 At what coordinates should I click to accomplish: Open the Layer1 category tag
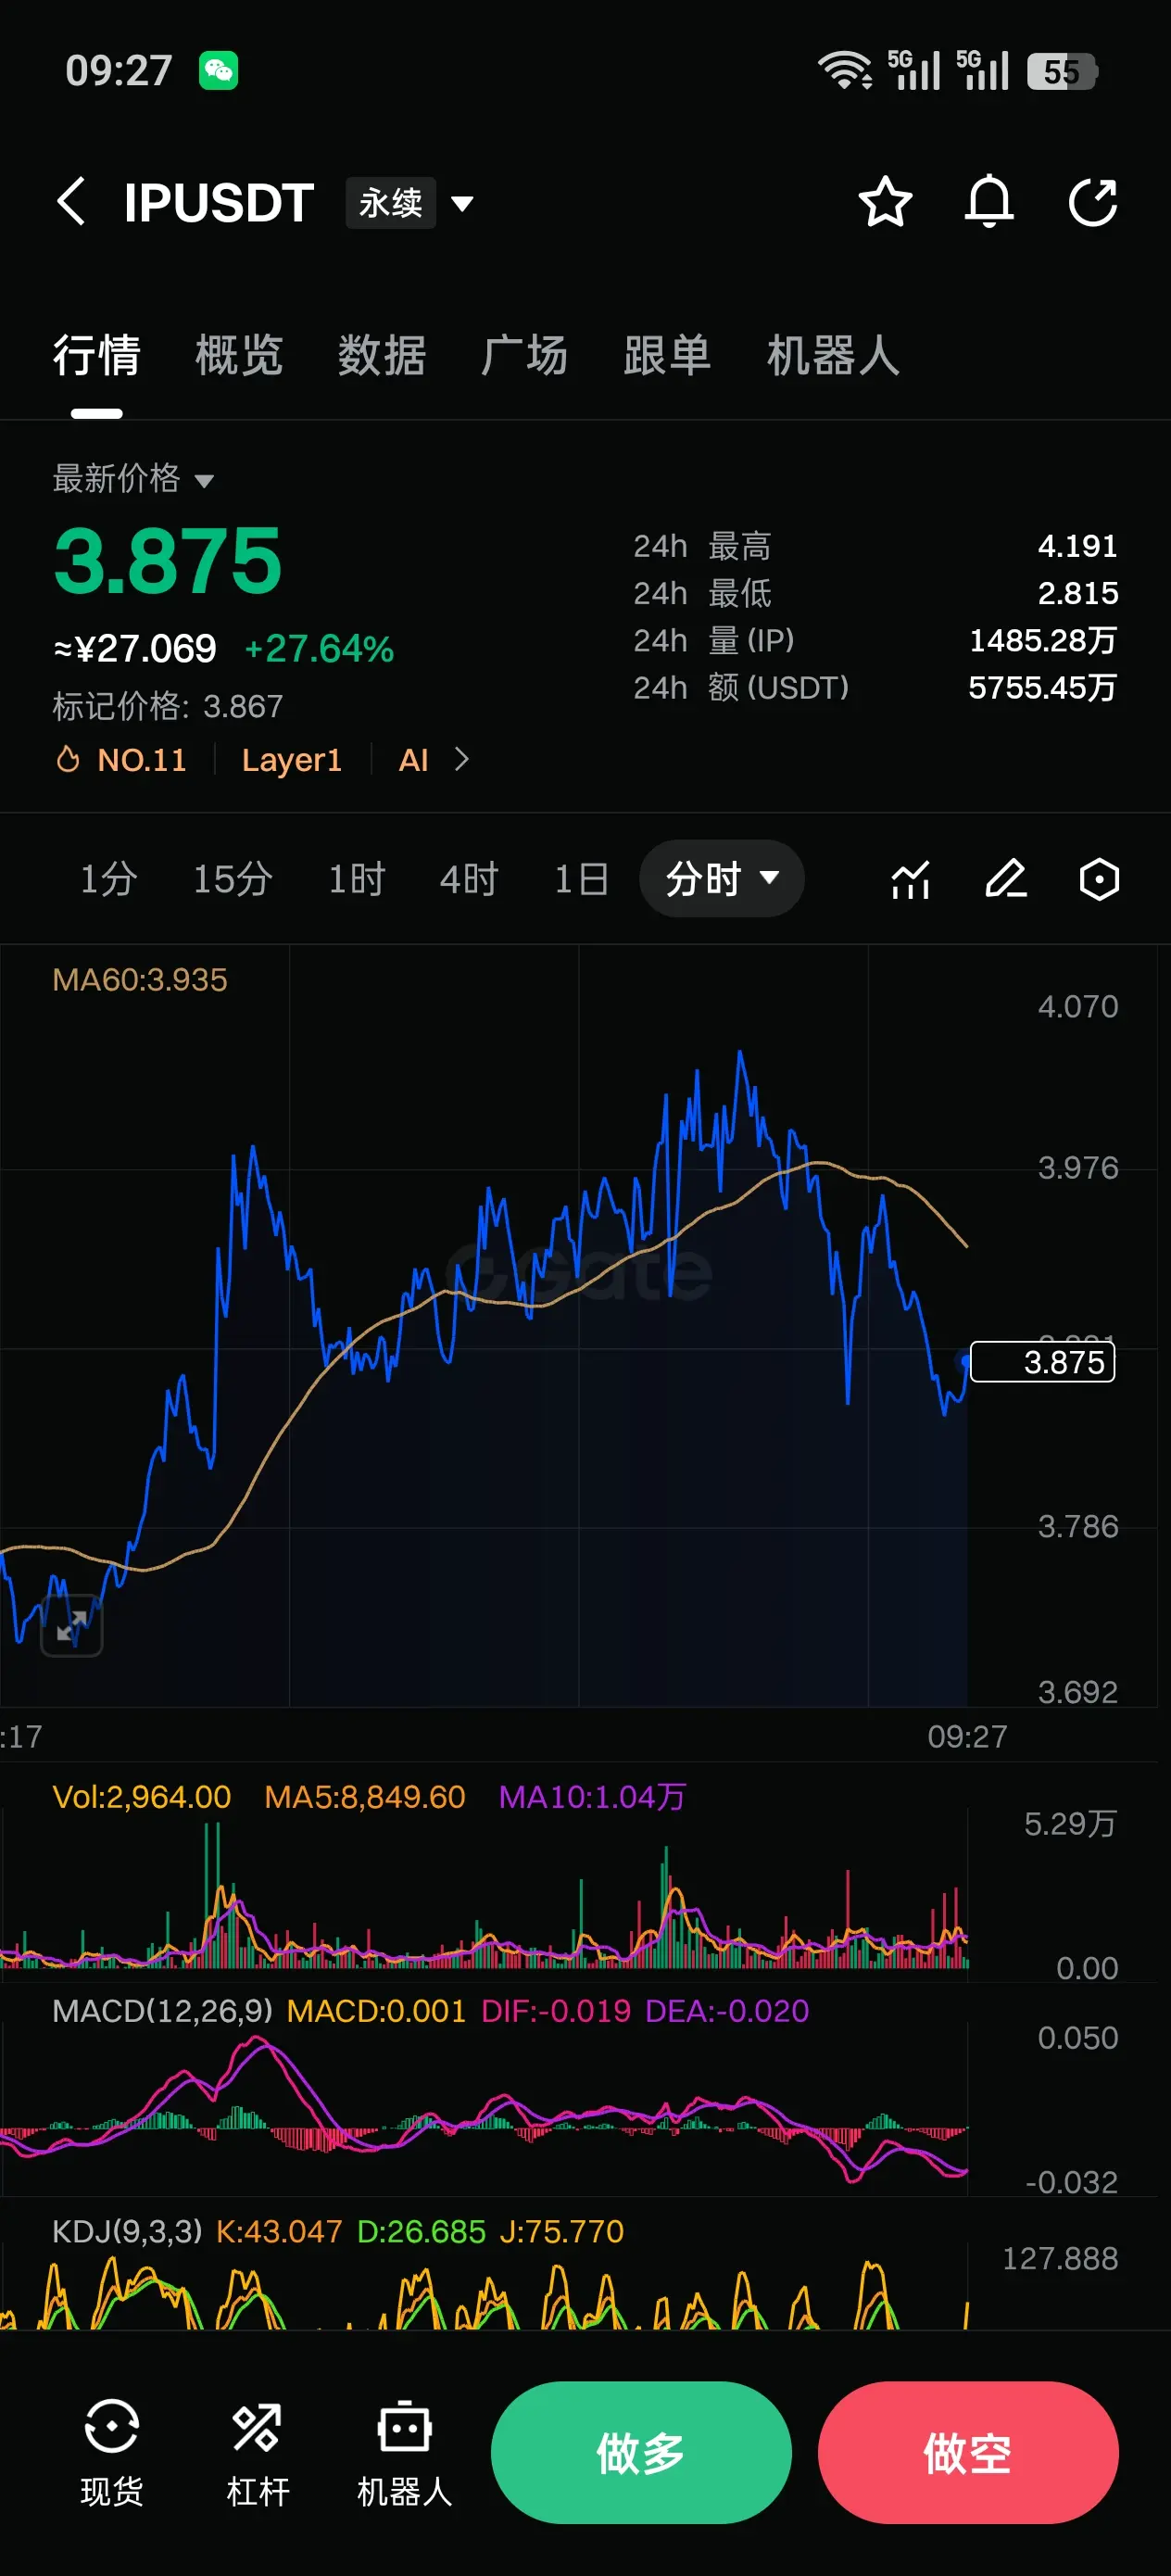[292, 760]
